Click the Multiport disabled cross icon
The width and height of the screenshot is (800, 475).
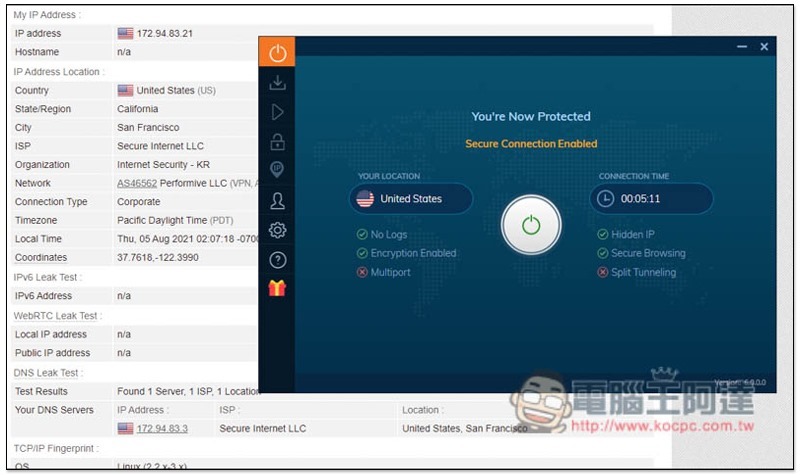click(x=362, y=272)
